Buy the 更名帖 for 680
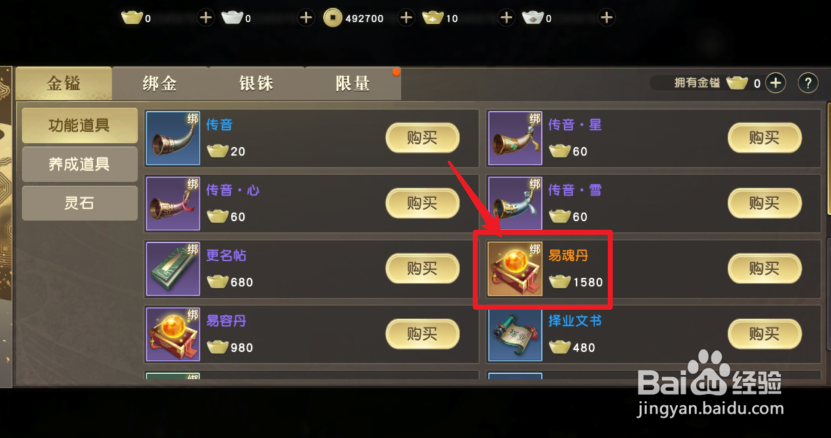Screen dimensions: 831x438 point(422,269)
